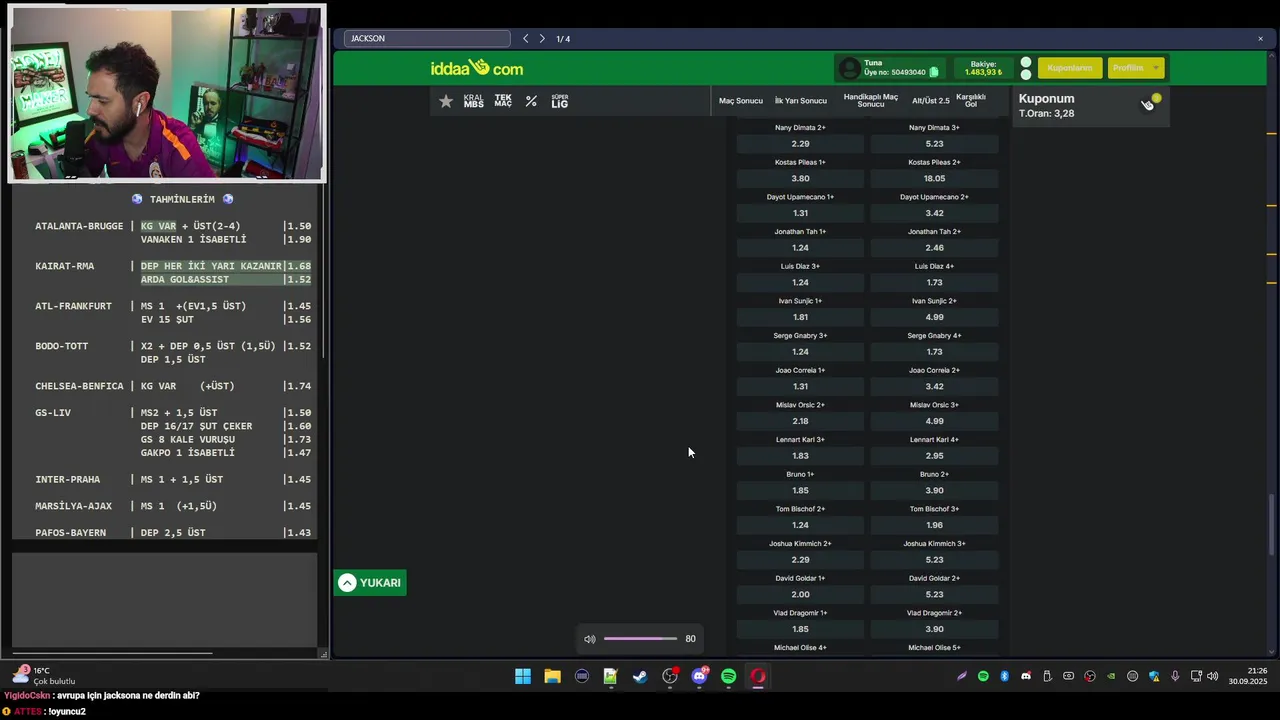Click the Bluetooth tray icon
The height and width of the screenshot is (720, 1280).
coord(1005,677)
